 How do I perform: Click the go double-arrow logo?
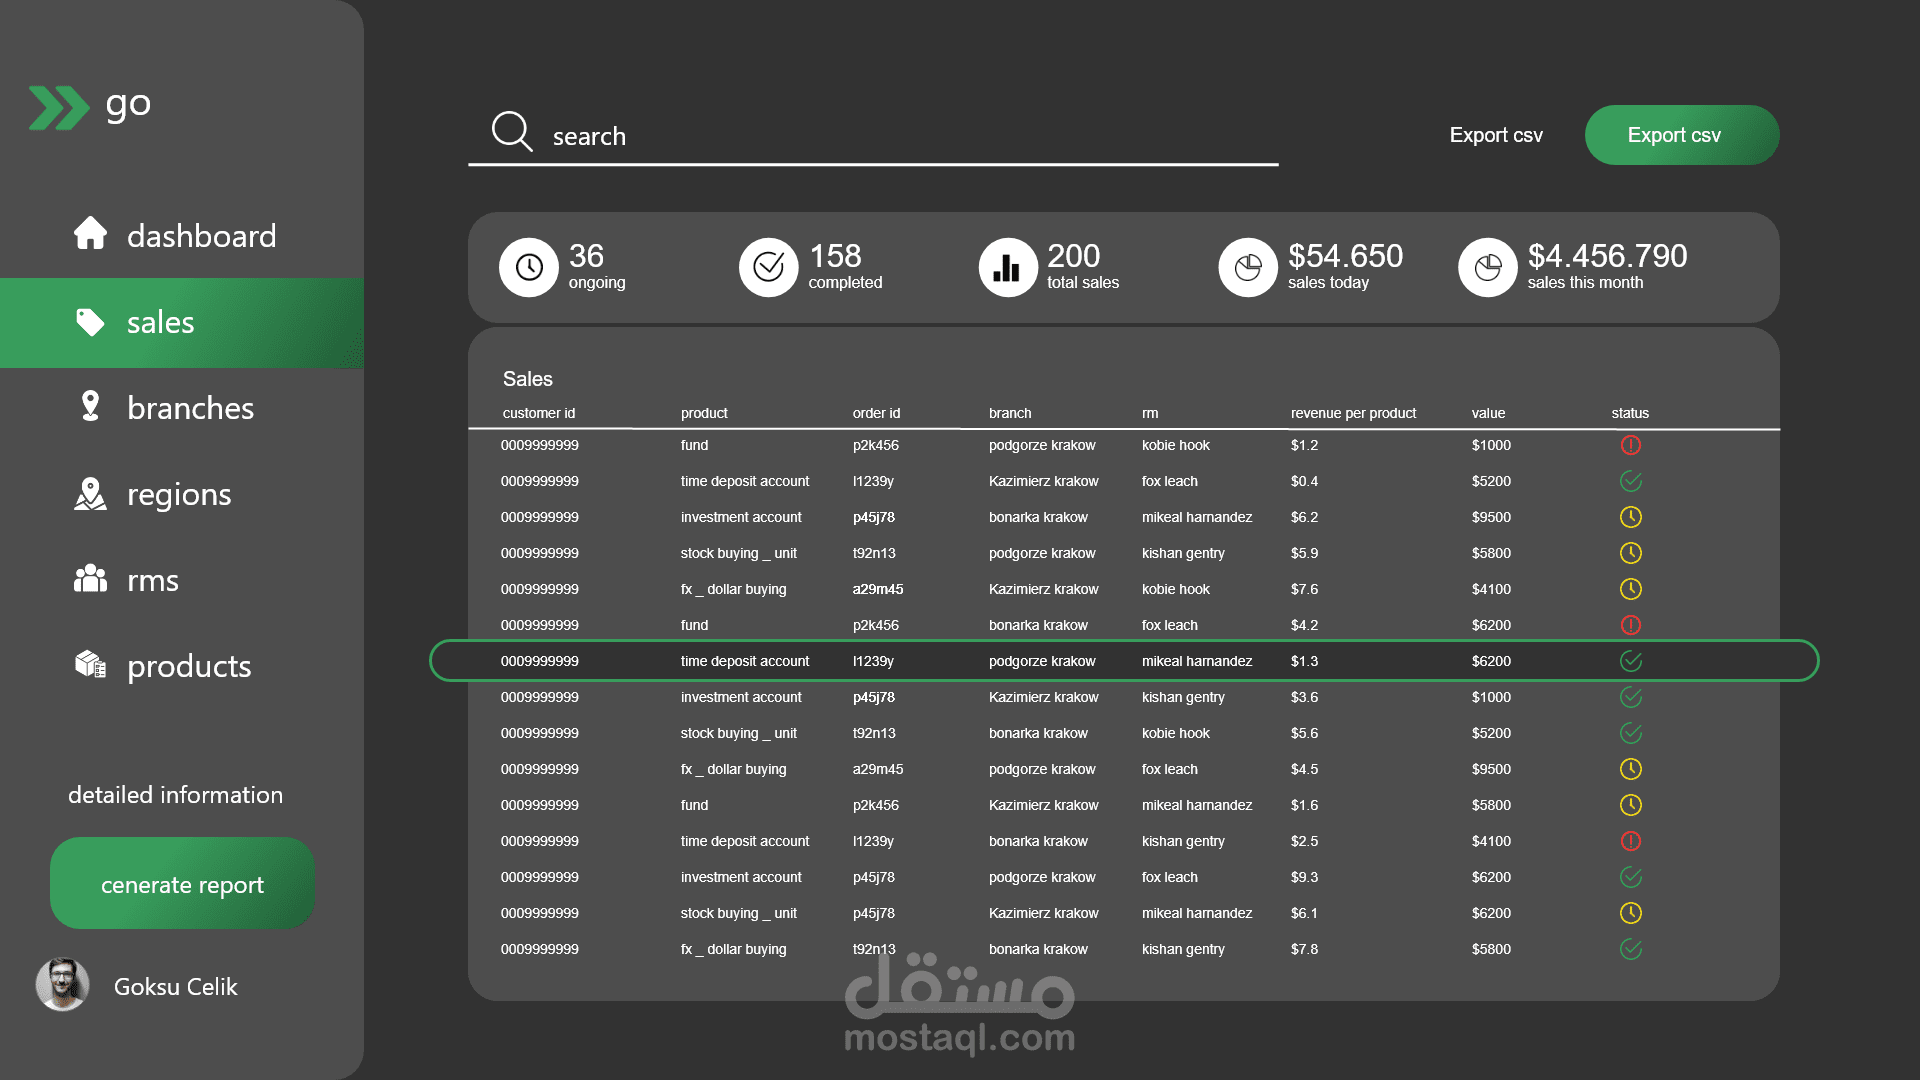pyautogui.click(x=59, y=108)
